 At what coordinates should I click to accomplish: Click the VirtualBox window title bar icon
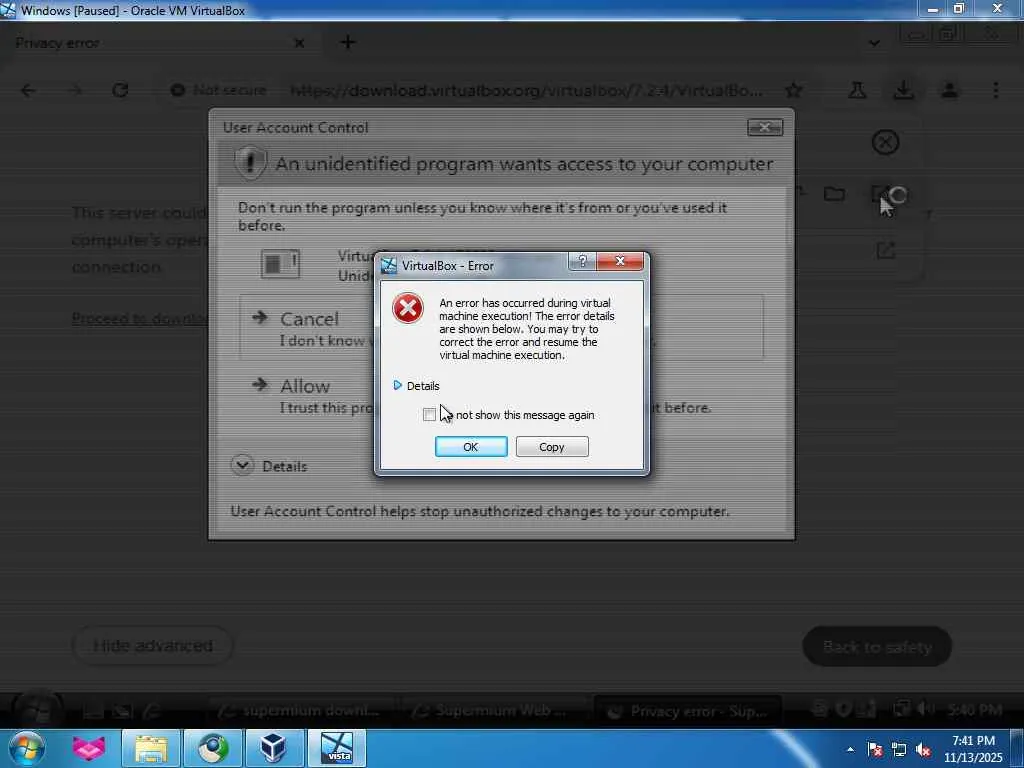[8, 10]
